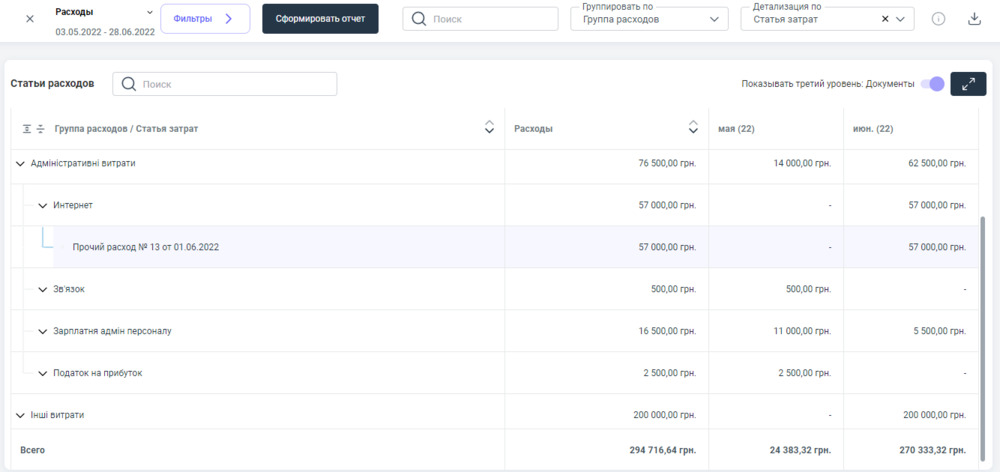Image resolution: width=1000 pixels, height=472 pixels.
Task: Expand table to fullscreen view
Action: [968, 84]
